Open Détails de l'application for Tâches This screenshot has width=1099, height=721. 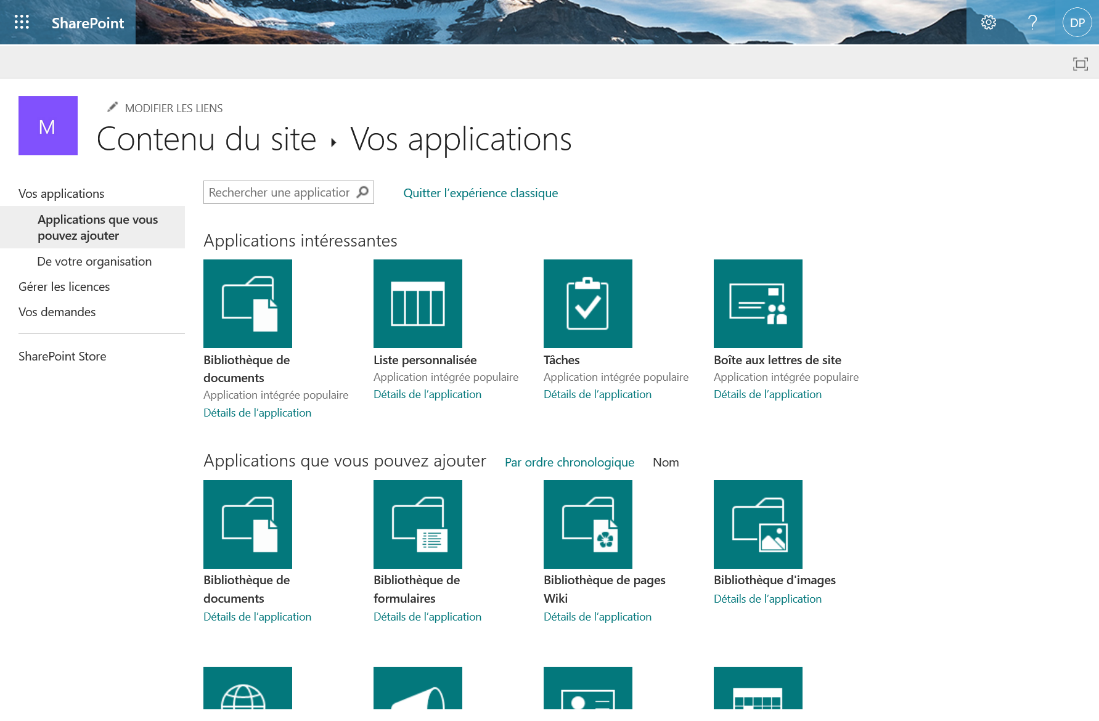pos(598,394)
